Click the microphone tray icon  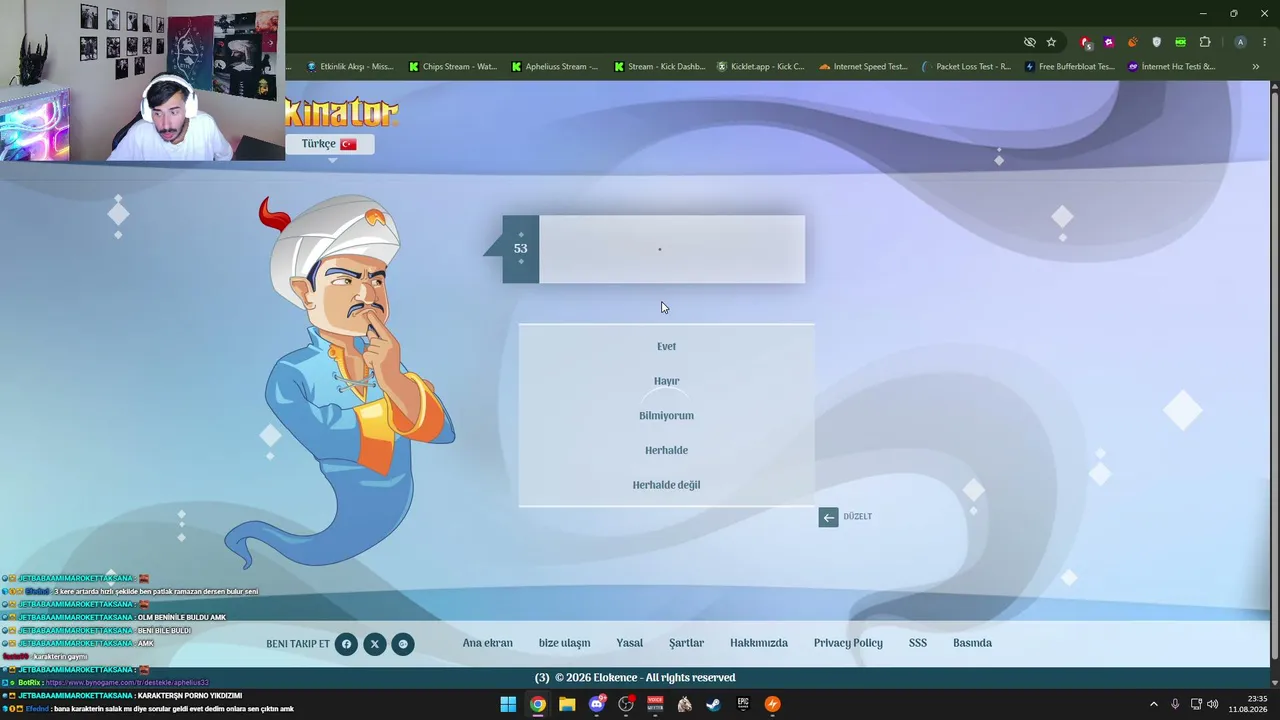pyautogui.click(x=1175, y=704)
